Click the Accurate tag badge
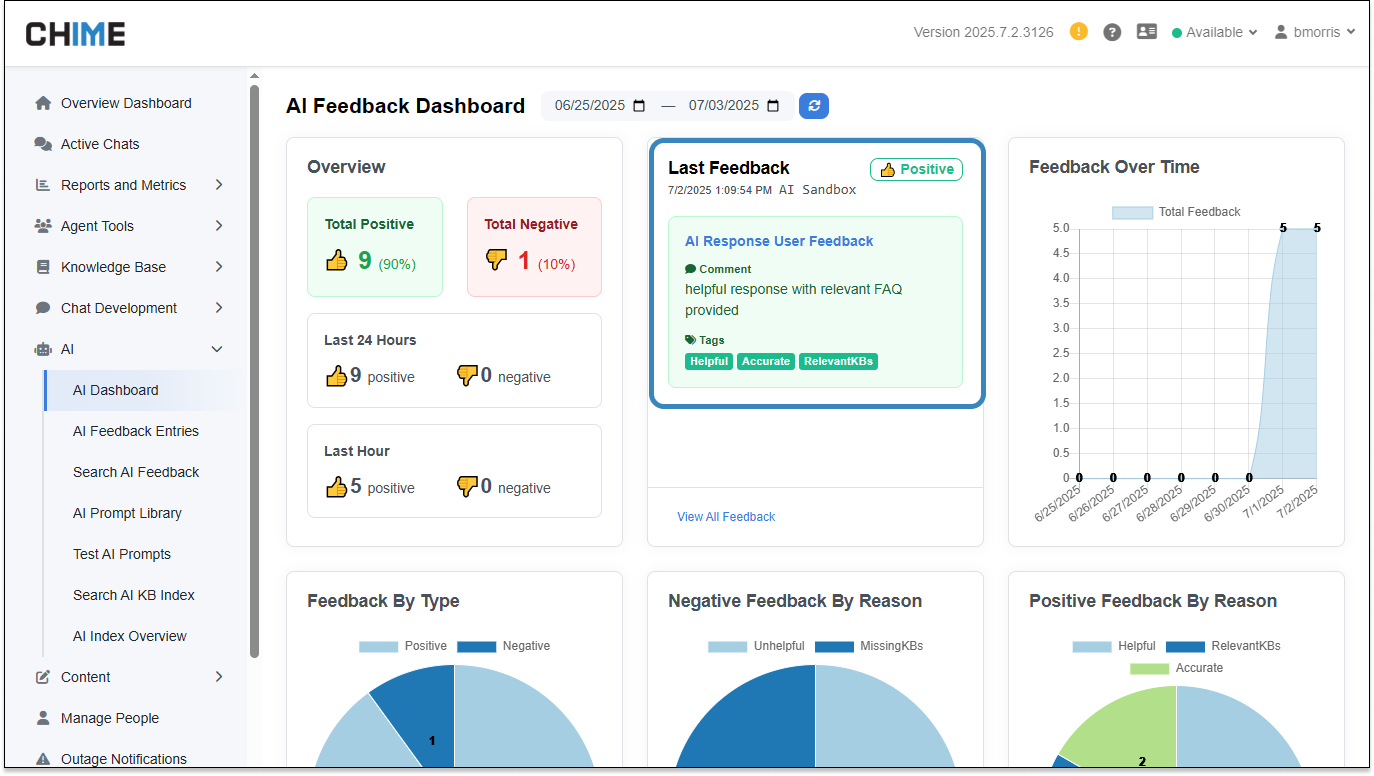Screen dimensions: 1374x776 tap(766, 361)
